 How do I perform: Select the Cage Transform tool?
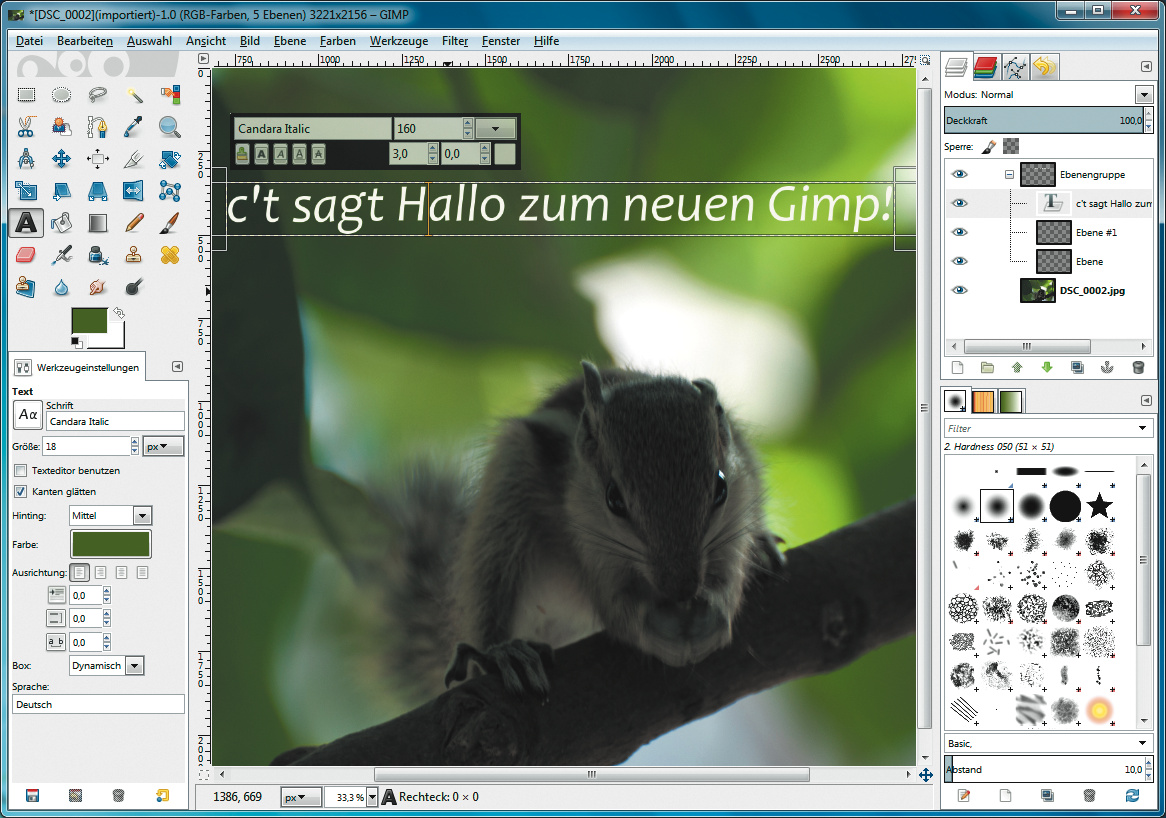(x=170, y=191)
